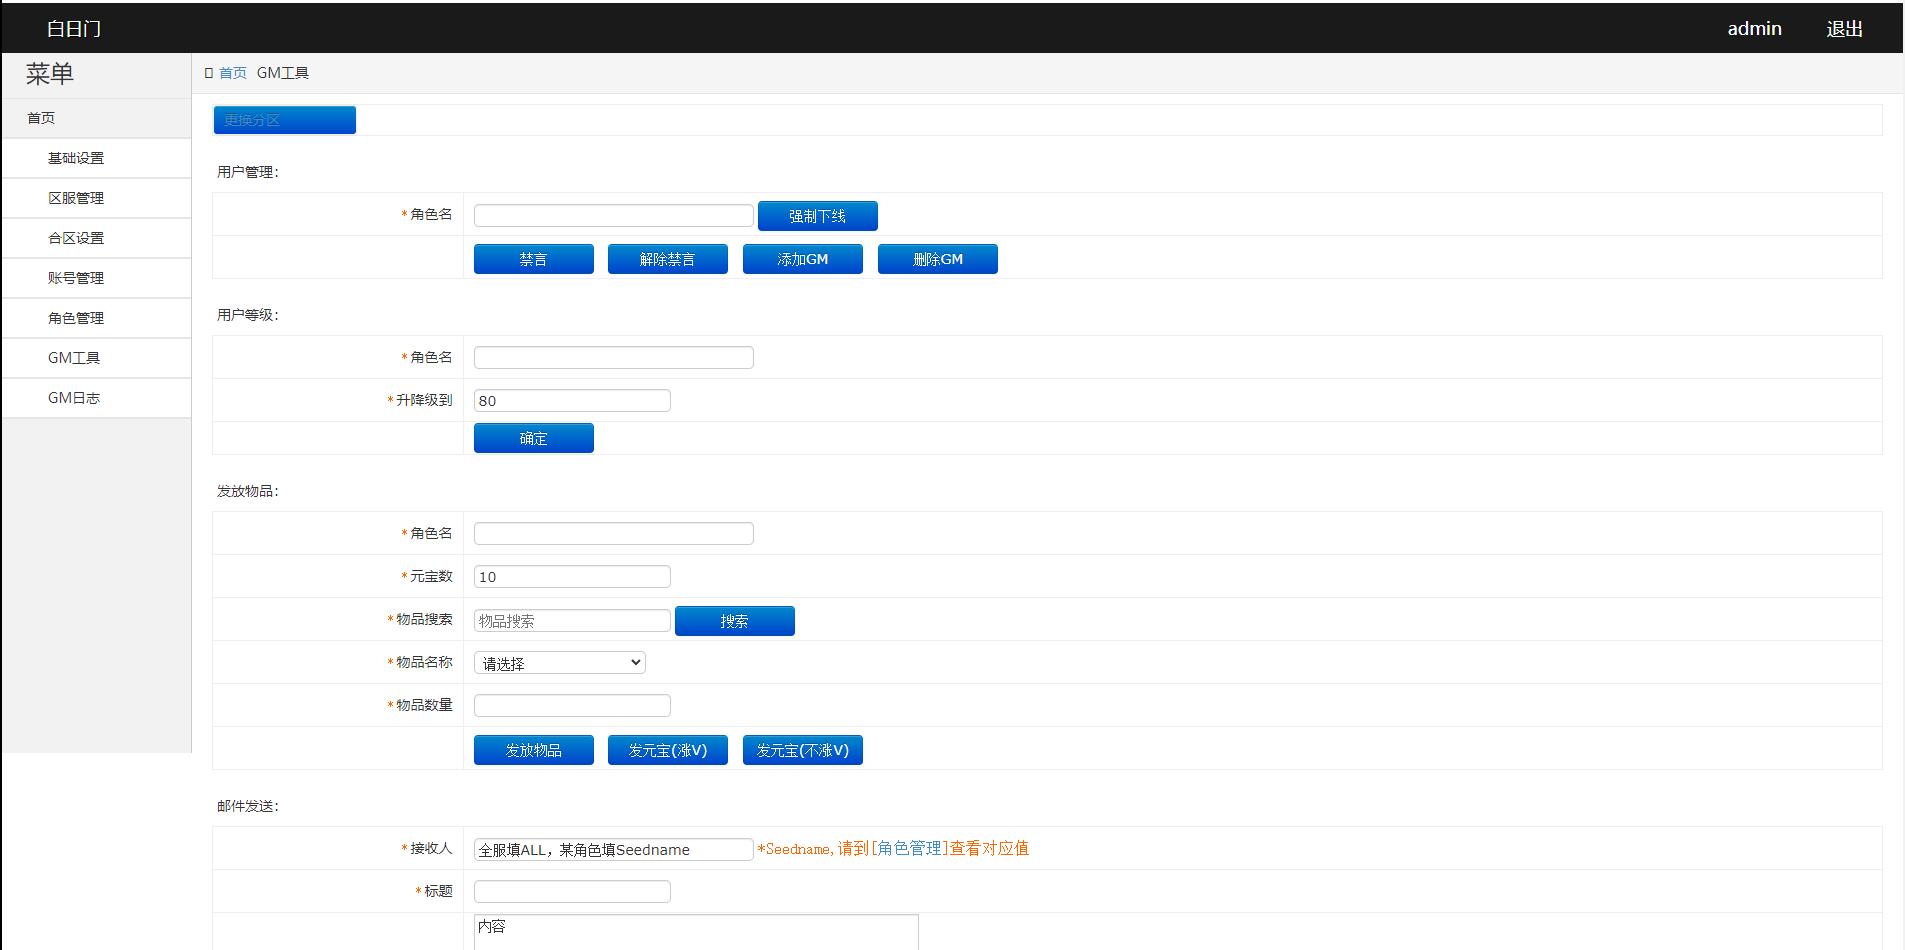Click 强制下线 to force user offline
The height and width of the screenshot is (950, 1905).
tap(818, 216)
